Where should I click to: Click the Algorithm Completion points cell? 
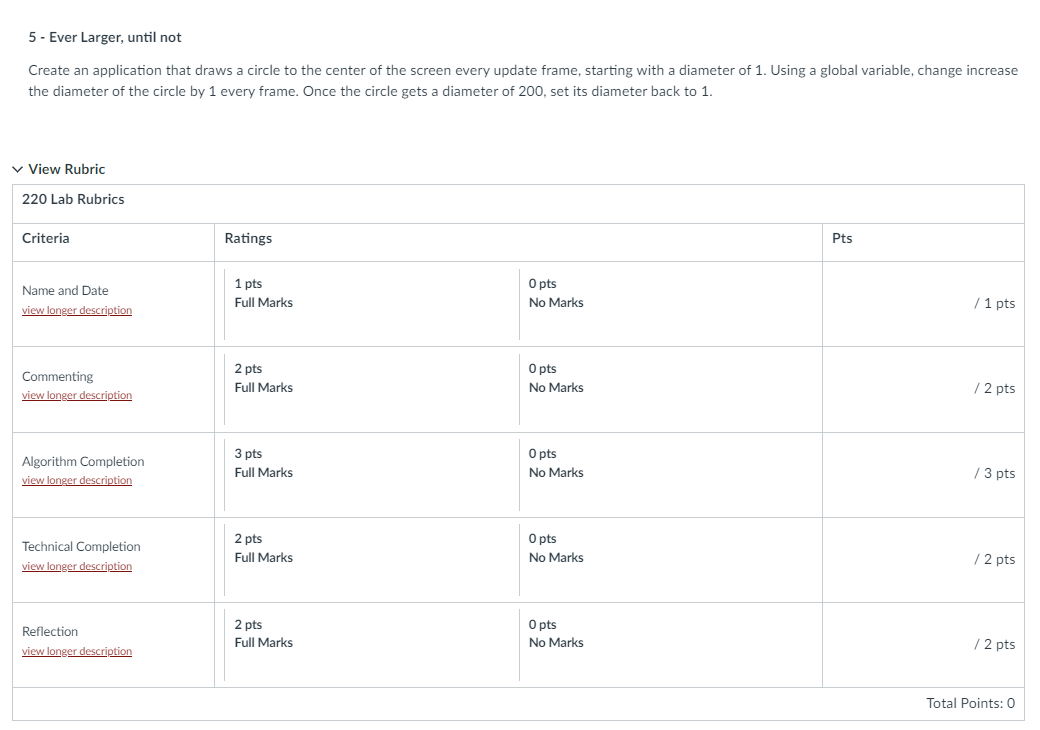923,474
